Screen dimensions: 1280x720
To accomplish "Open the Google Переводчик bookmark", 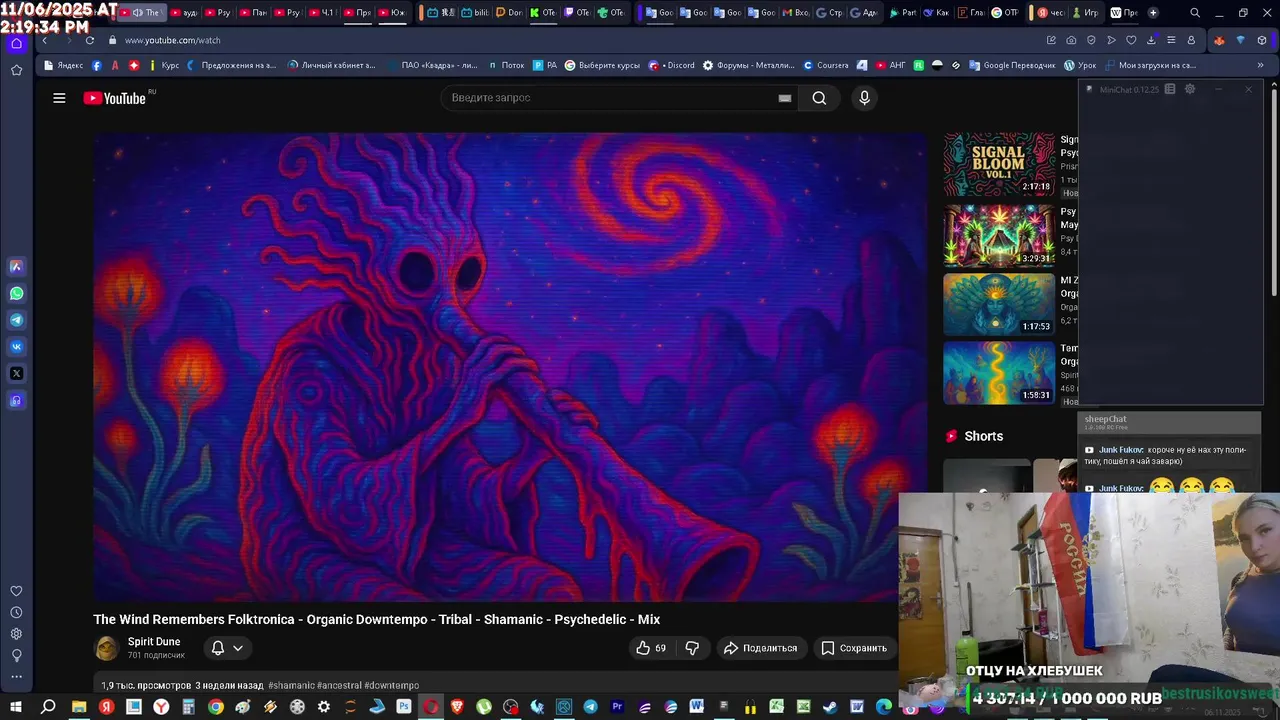I will pos(1011,65).
